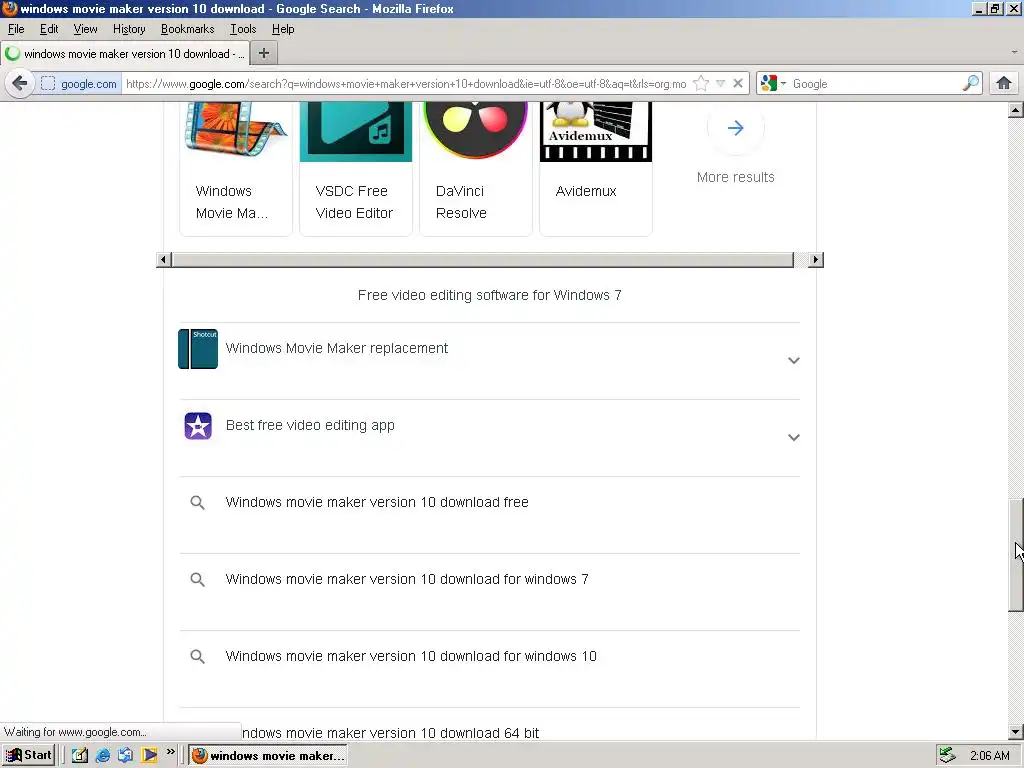Expand the Best free video editing app chevron
Viewport: 1024px width, 768px height.
793,438
